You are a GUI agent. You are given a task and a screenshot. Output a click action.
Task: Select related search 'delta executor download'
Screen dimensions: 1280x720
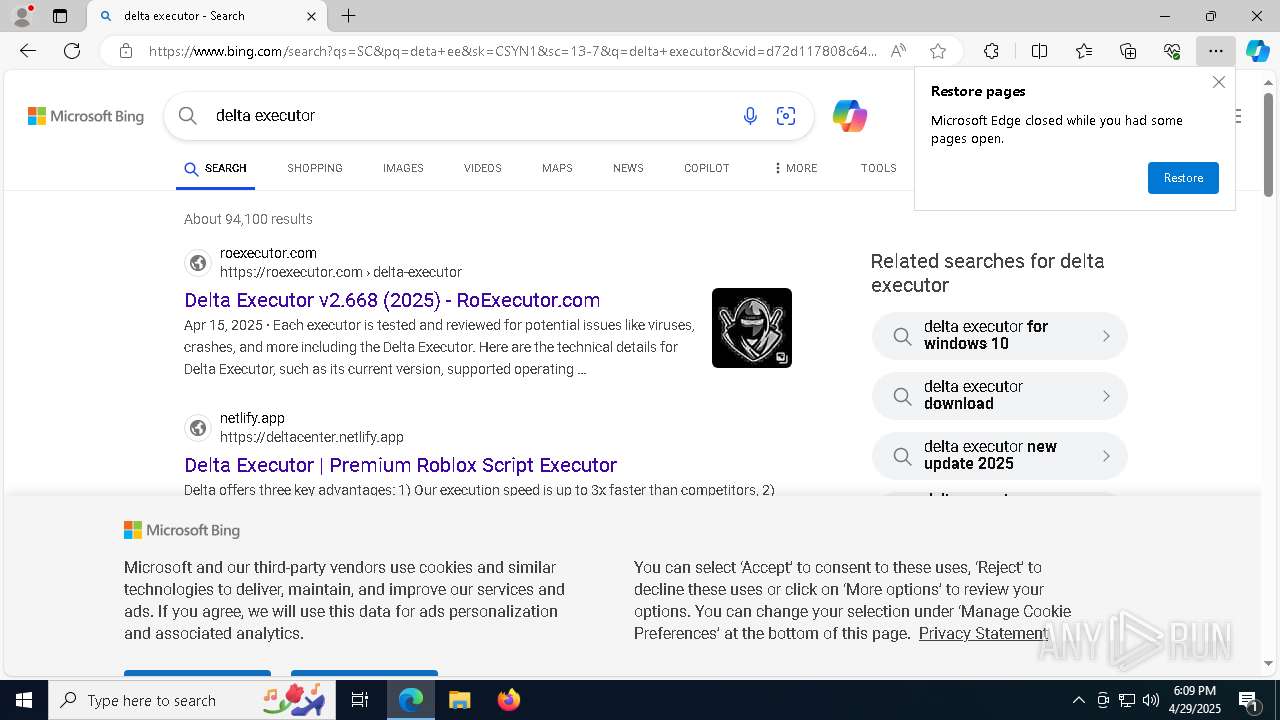pyautogui.click(x=1000, y=396)
